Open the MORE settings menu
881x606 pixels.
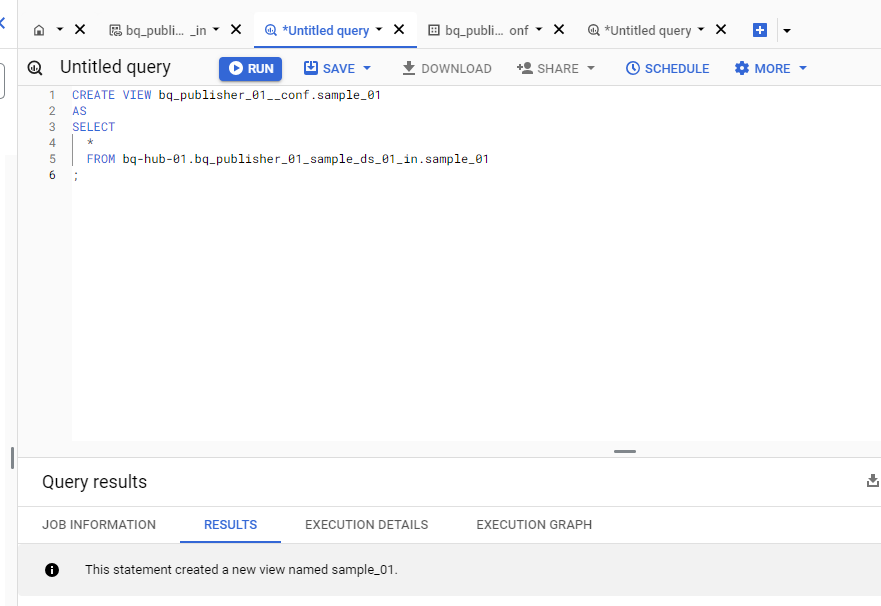[x=762, y=69]
